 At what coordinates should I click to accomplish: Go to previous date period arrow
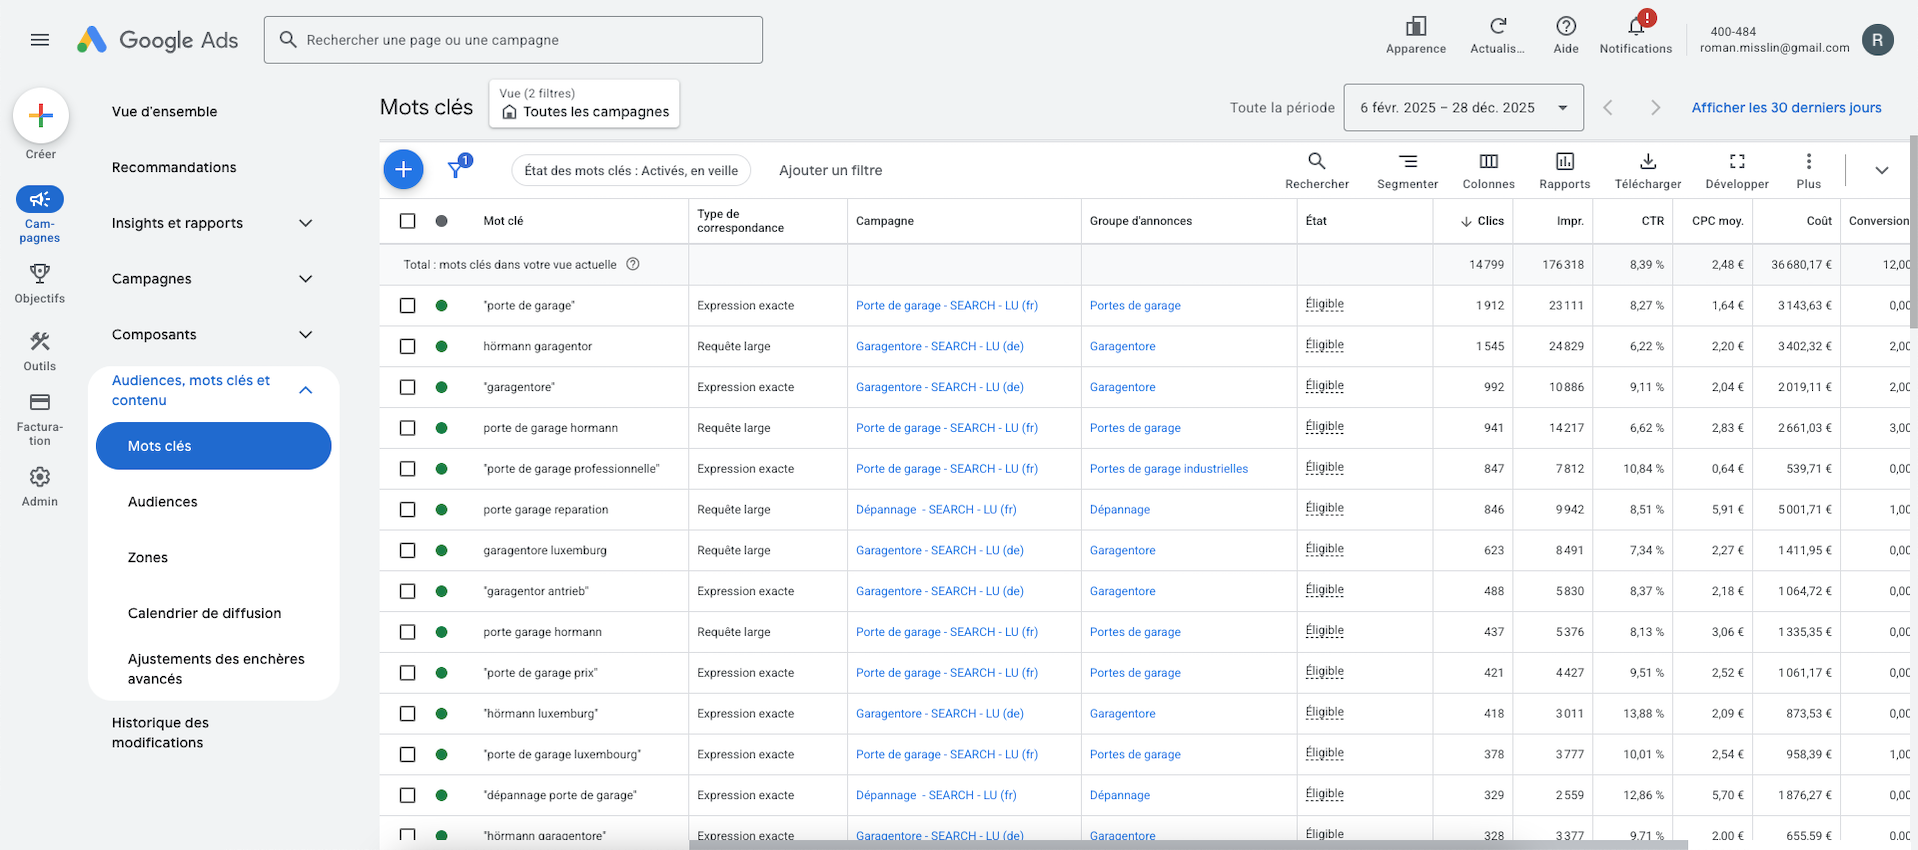(x=1608, y=108)
